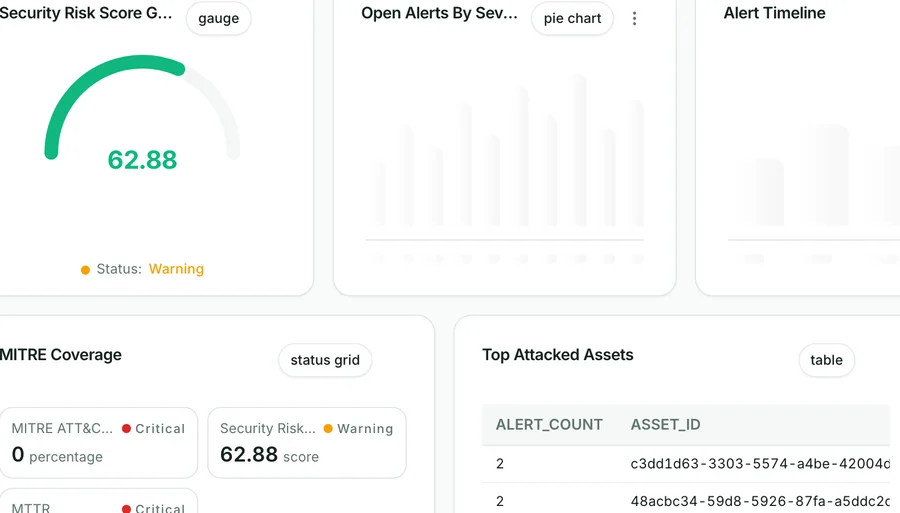Click the Warning status label under gauge
Screen dimensions: 900x513
click(176, 269)
